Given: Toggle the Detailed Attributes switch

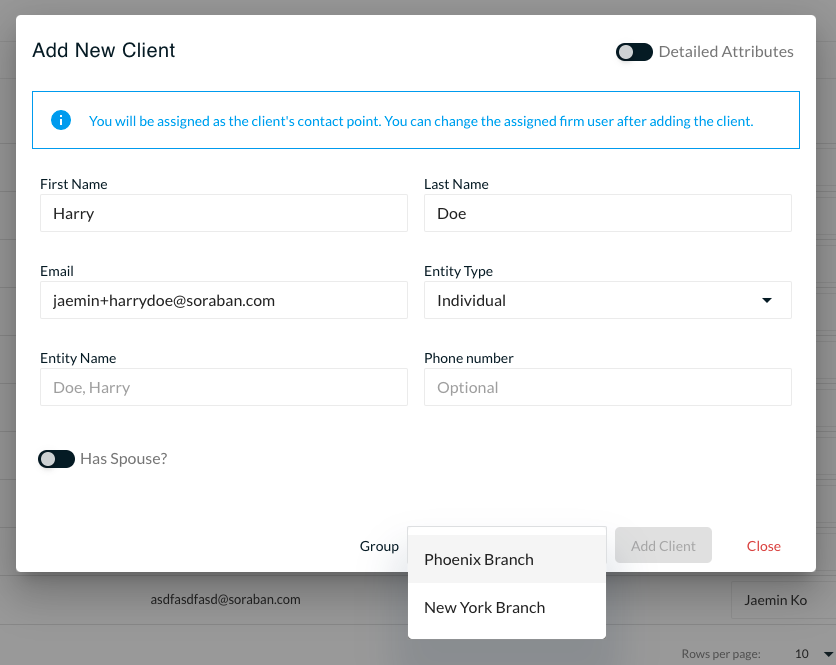Looking at the screenshot, I should [634, 52].
